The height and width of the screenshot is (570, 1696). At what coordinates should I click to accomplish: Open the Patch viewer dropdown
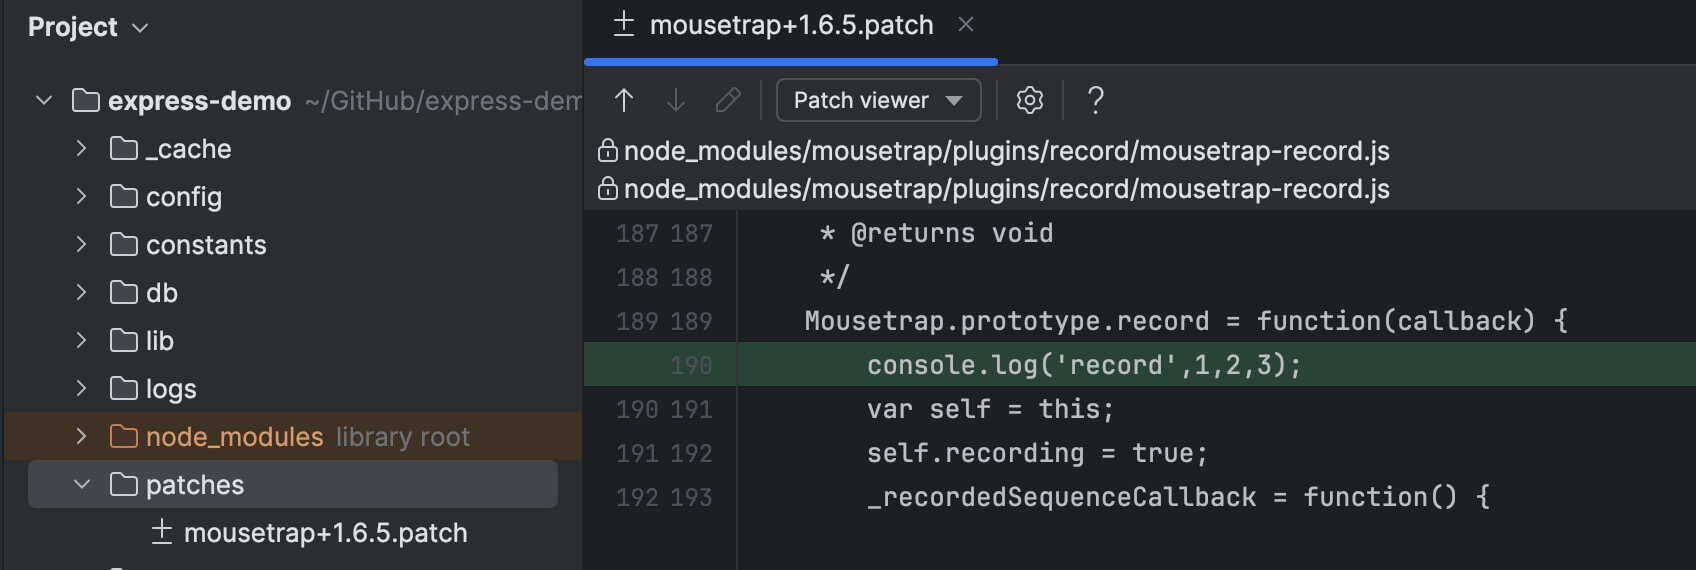coord(878,100)
